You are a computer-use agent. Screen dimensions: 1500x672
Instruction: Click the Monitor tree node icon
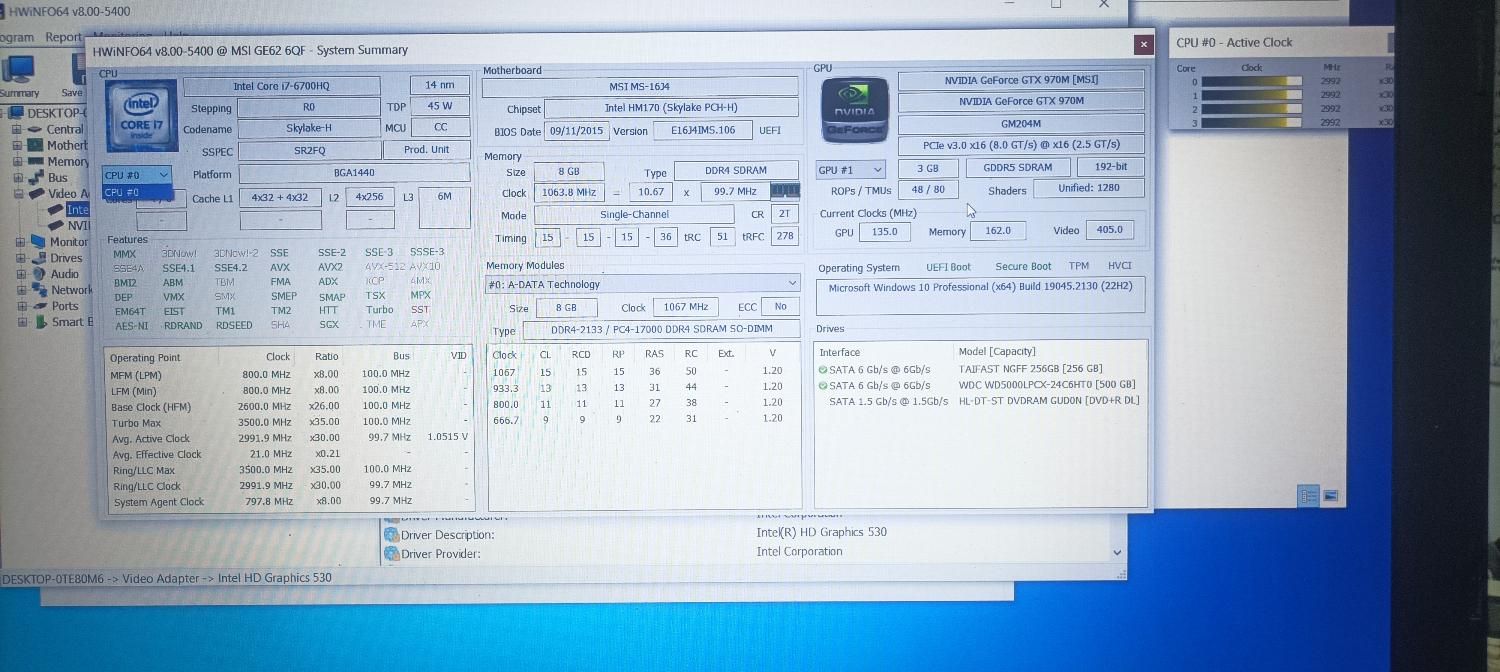point(38,241)
